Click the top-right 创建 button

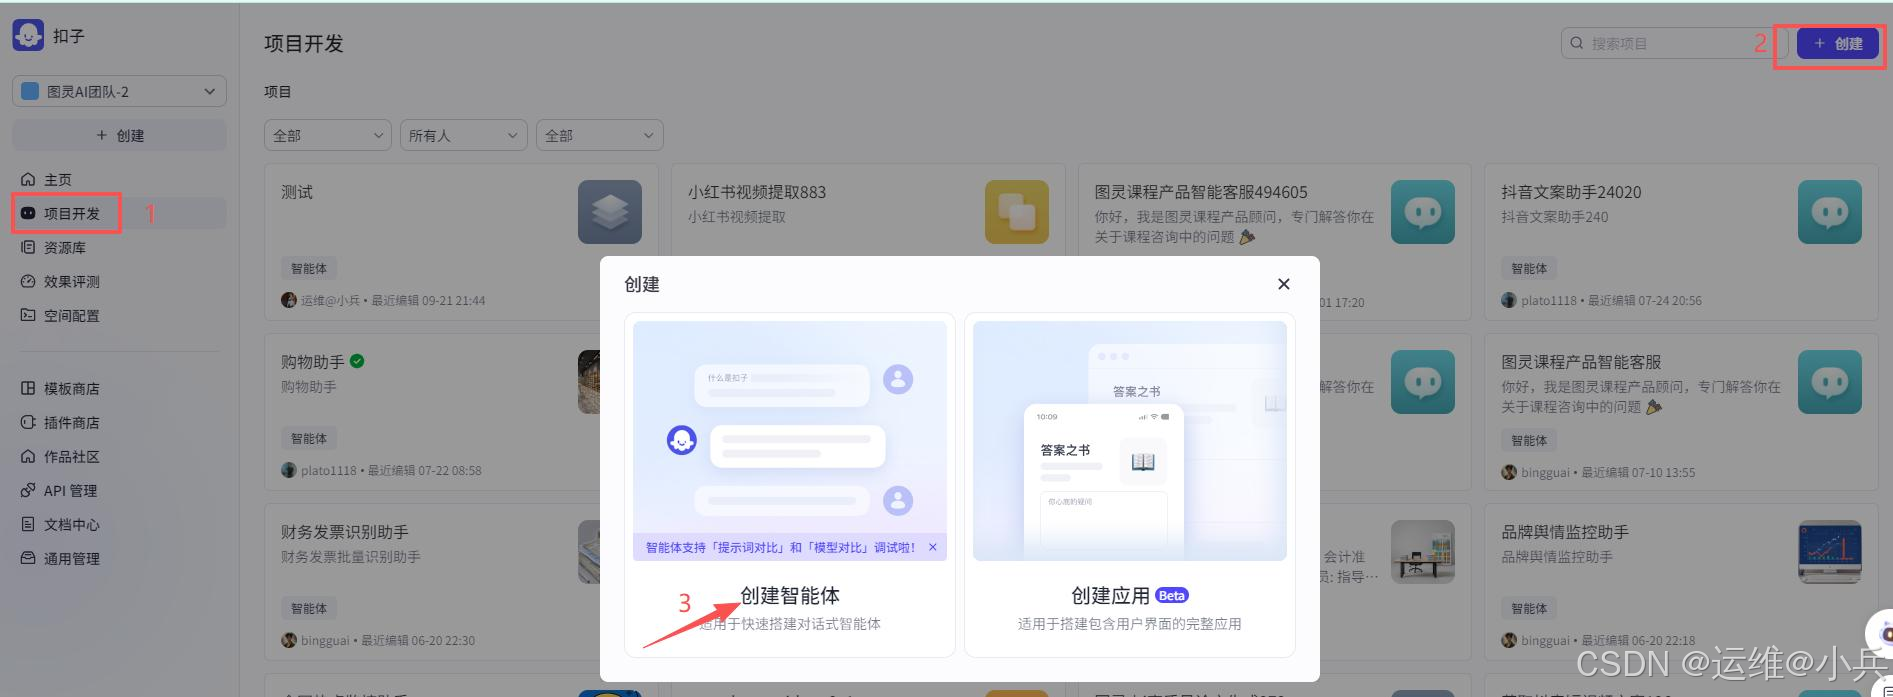tap(1838, 43)
